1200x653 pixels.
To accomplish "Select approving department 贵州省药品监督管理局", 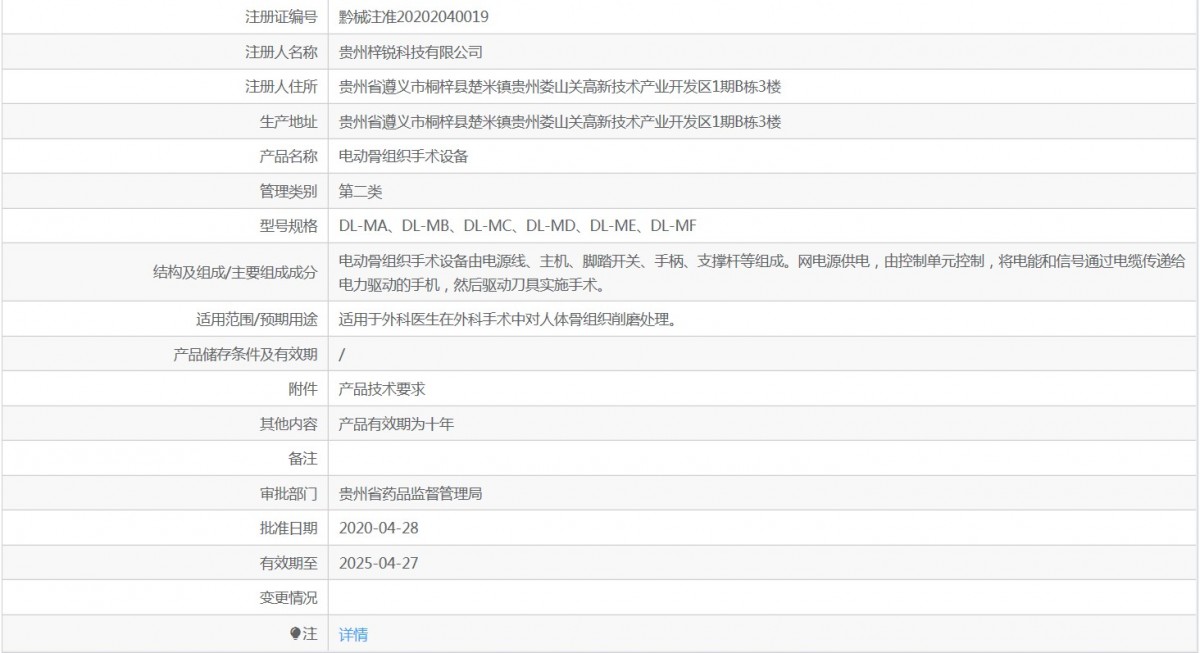I will click(x=411, y=494).
